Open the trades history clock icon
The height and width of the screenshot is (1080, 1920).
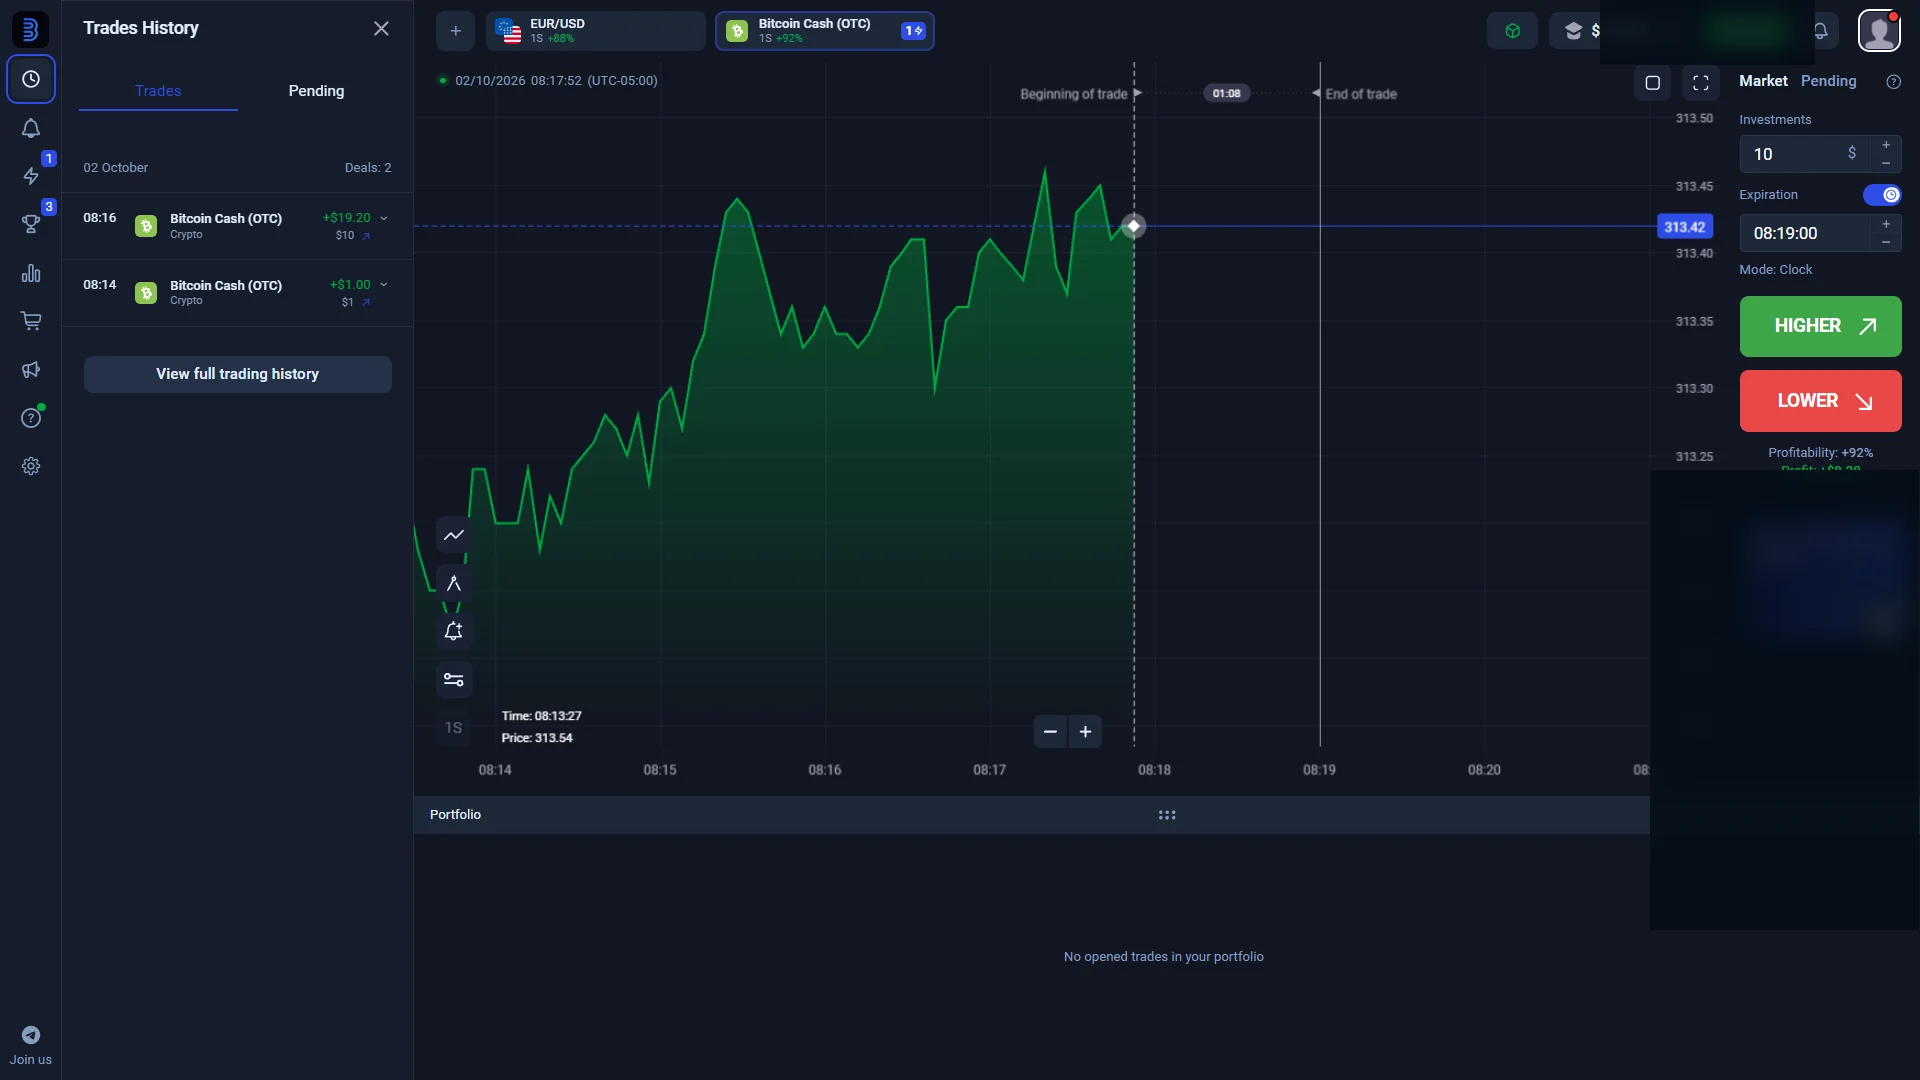click(x=31, y=79)
